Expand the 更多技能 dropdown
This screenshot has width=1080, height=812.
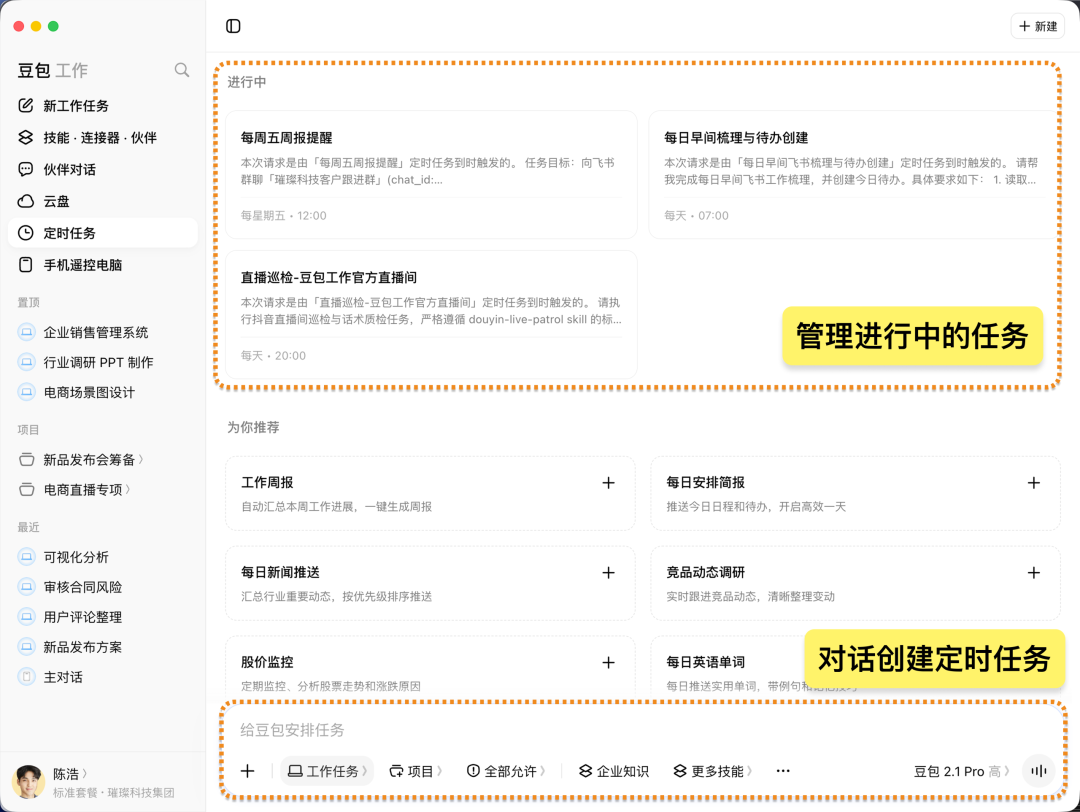click(x=713, y=771)
